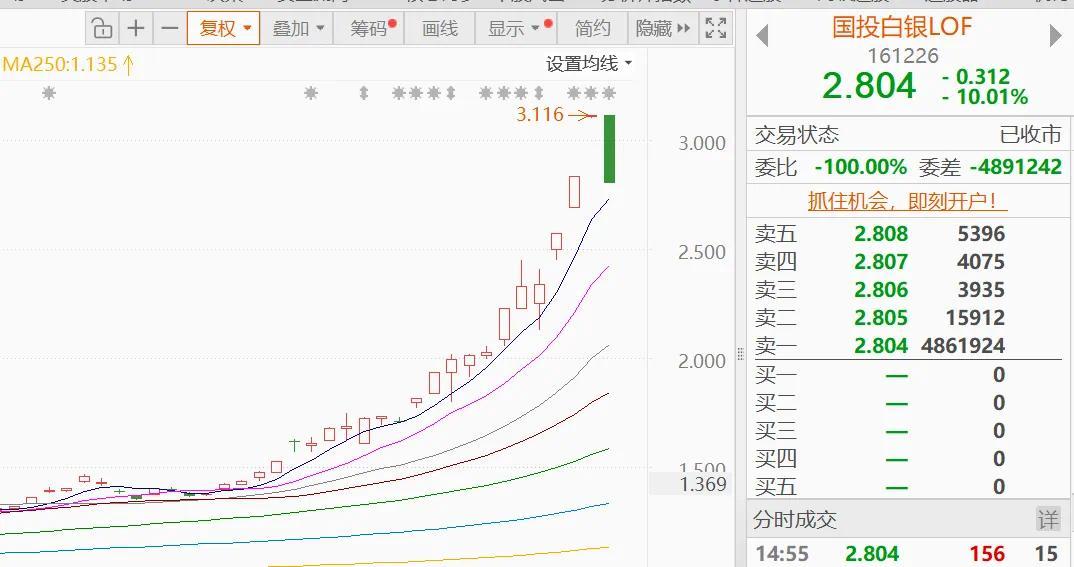Viewport: 1074px width, 567px height.
Task: Zoom in the chart with the plus icon
Action: click(x=136, y=28)
